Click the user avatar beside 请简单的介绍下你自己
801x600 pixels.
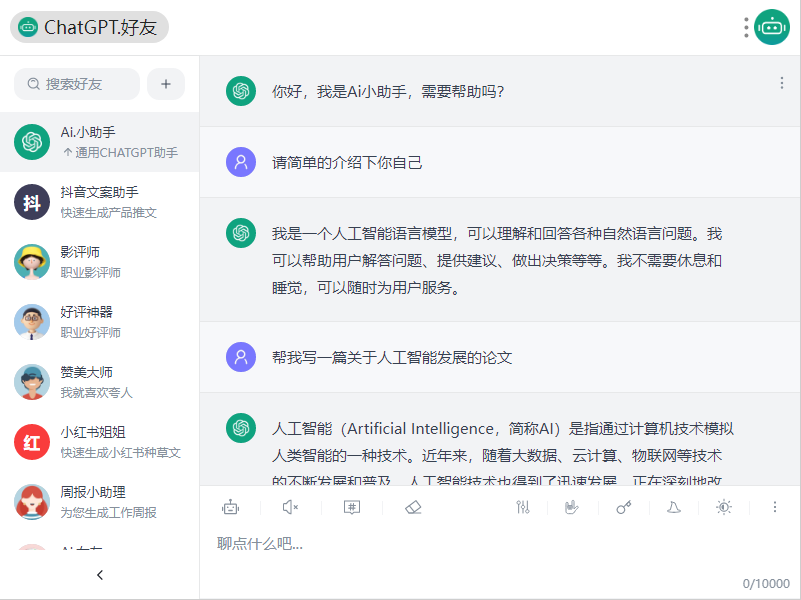click(241, 162)
